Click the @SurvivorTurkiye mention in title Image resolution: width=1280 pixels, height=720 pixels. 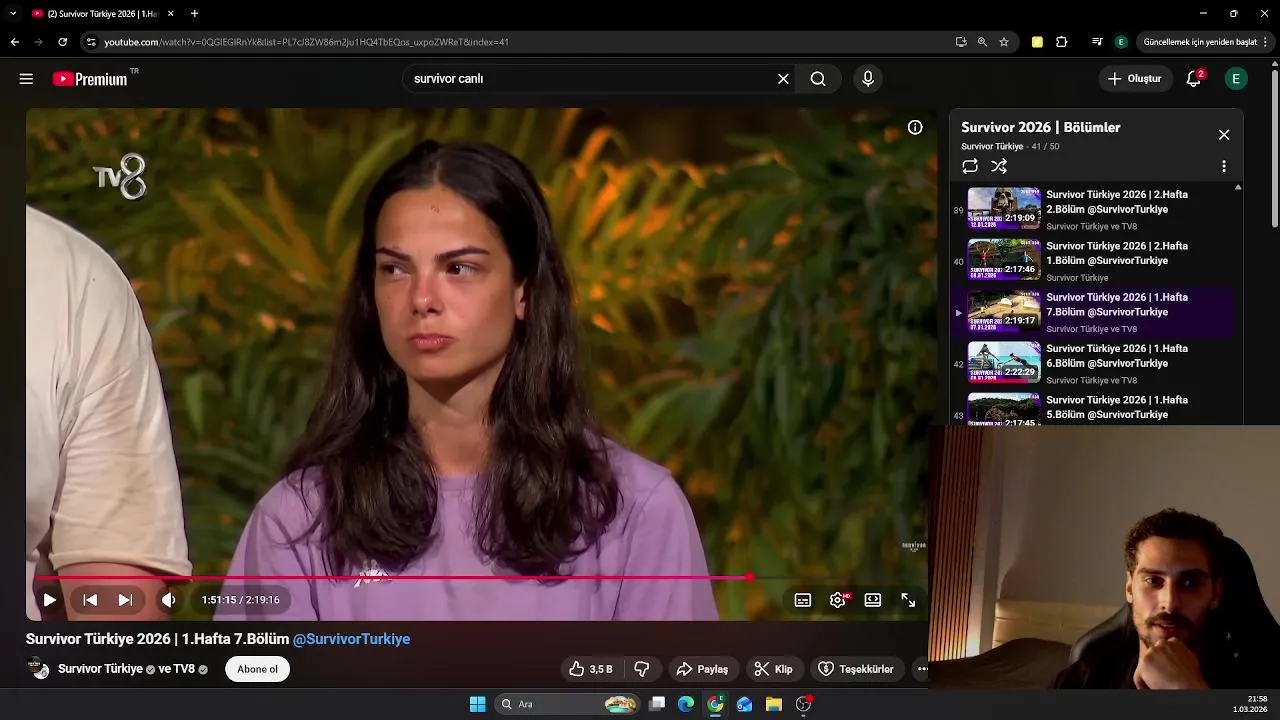(351, 639)
